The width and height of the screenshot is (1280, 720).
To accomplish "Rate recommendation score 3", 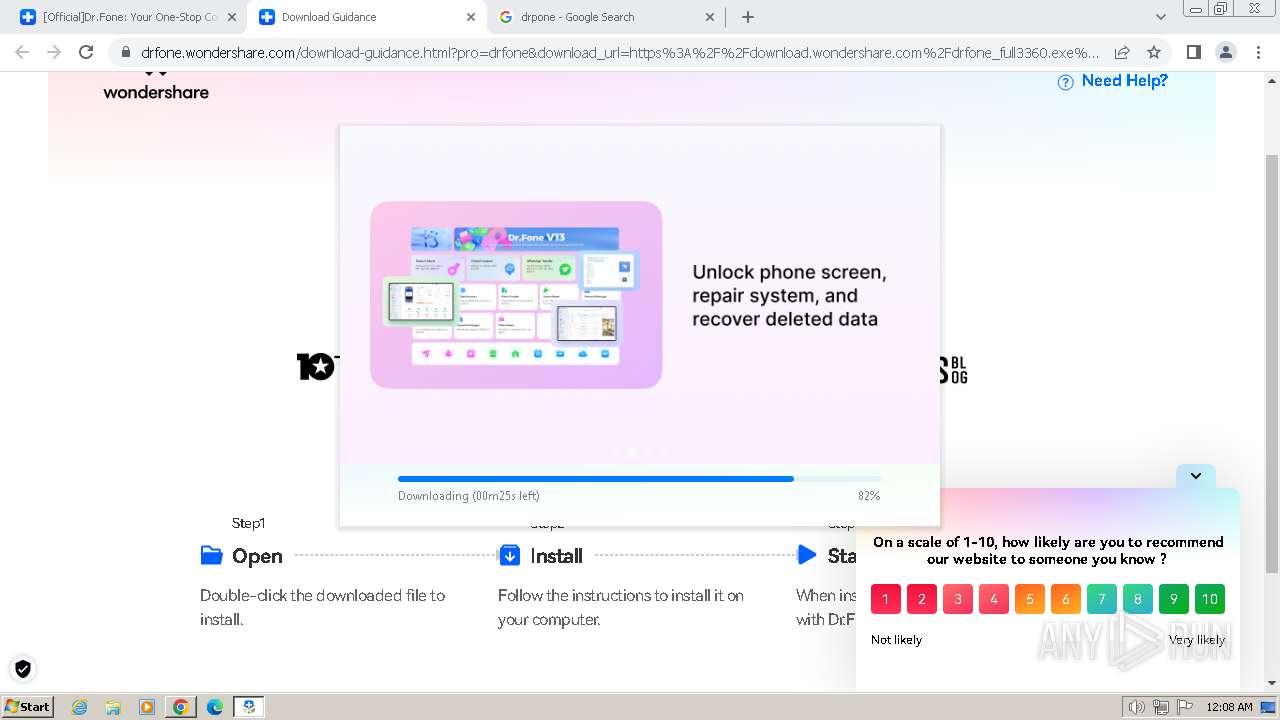I will [x=958, y=599].
